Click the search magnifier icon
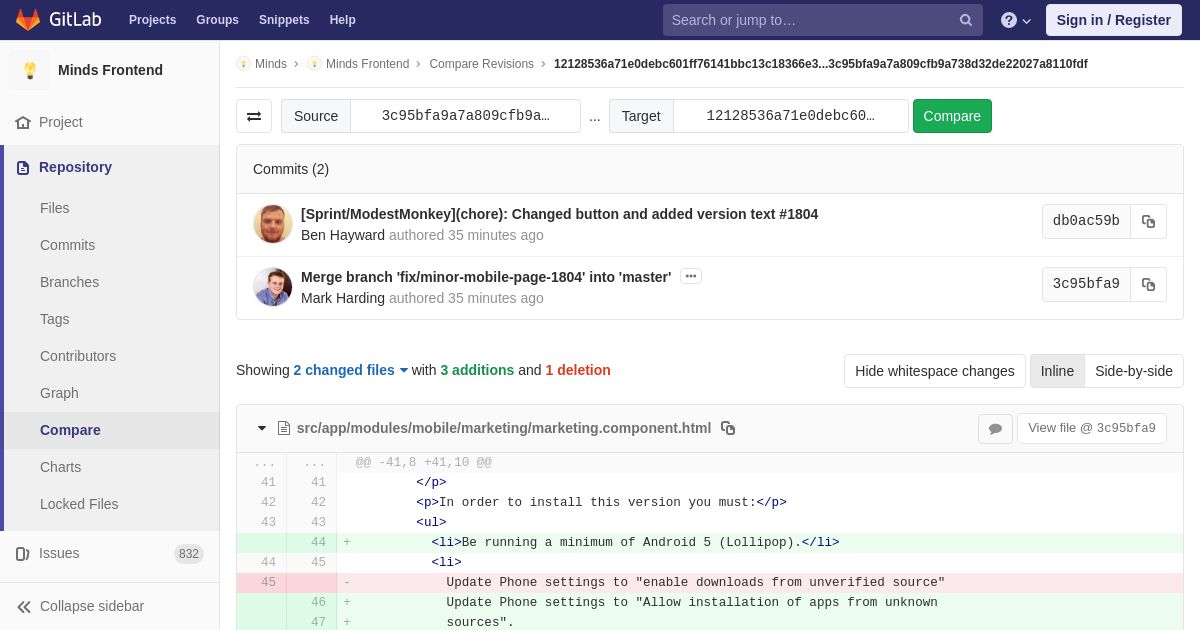The width and height of the screenshot is (1200, 630). 965,20
